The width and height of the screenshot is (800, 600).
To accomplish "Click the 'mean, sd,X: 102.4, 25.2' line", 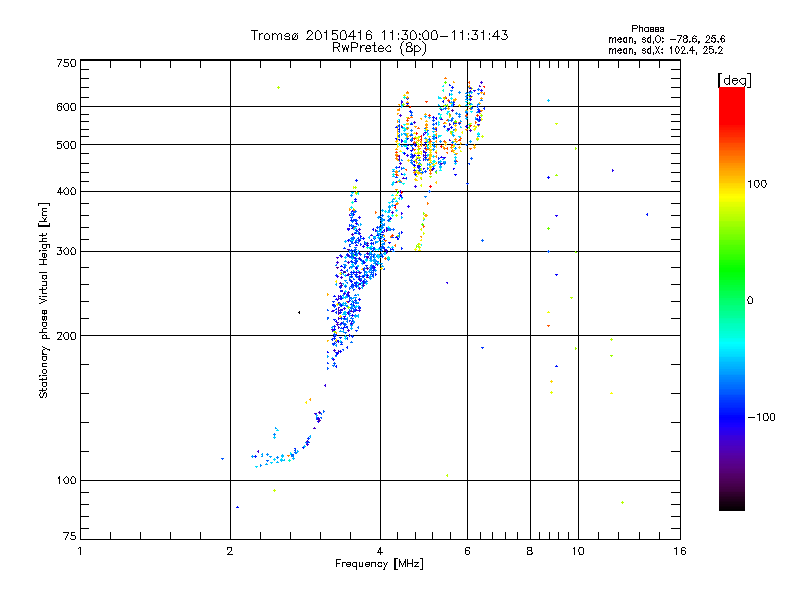I will 665,50.
